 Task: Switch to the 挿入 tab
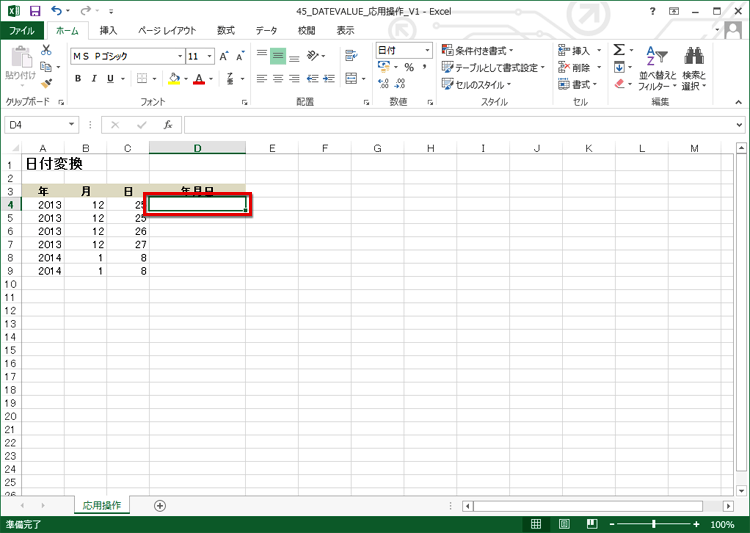tap(108, 31)
